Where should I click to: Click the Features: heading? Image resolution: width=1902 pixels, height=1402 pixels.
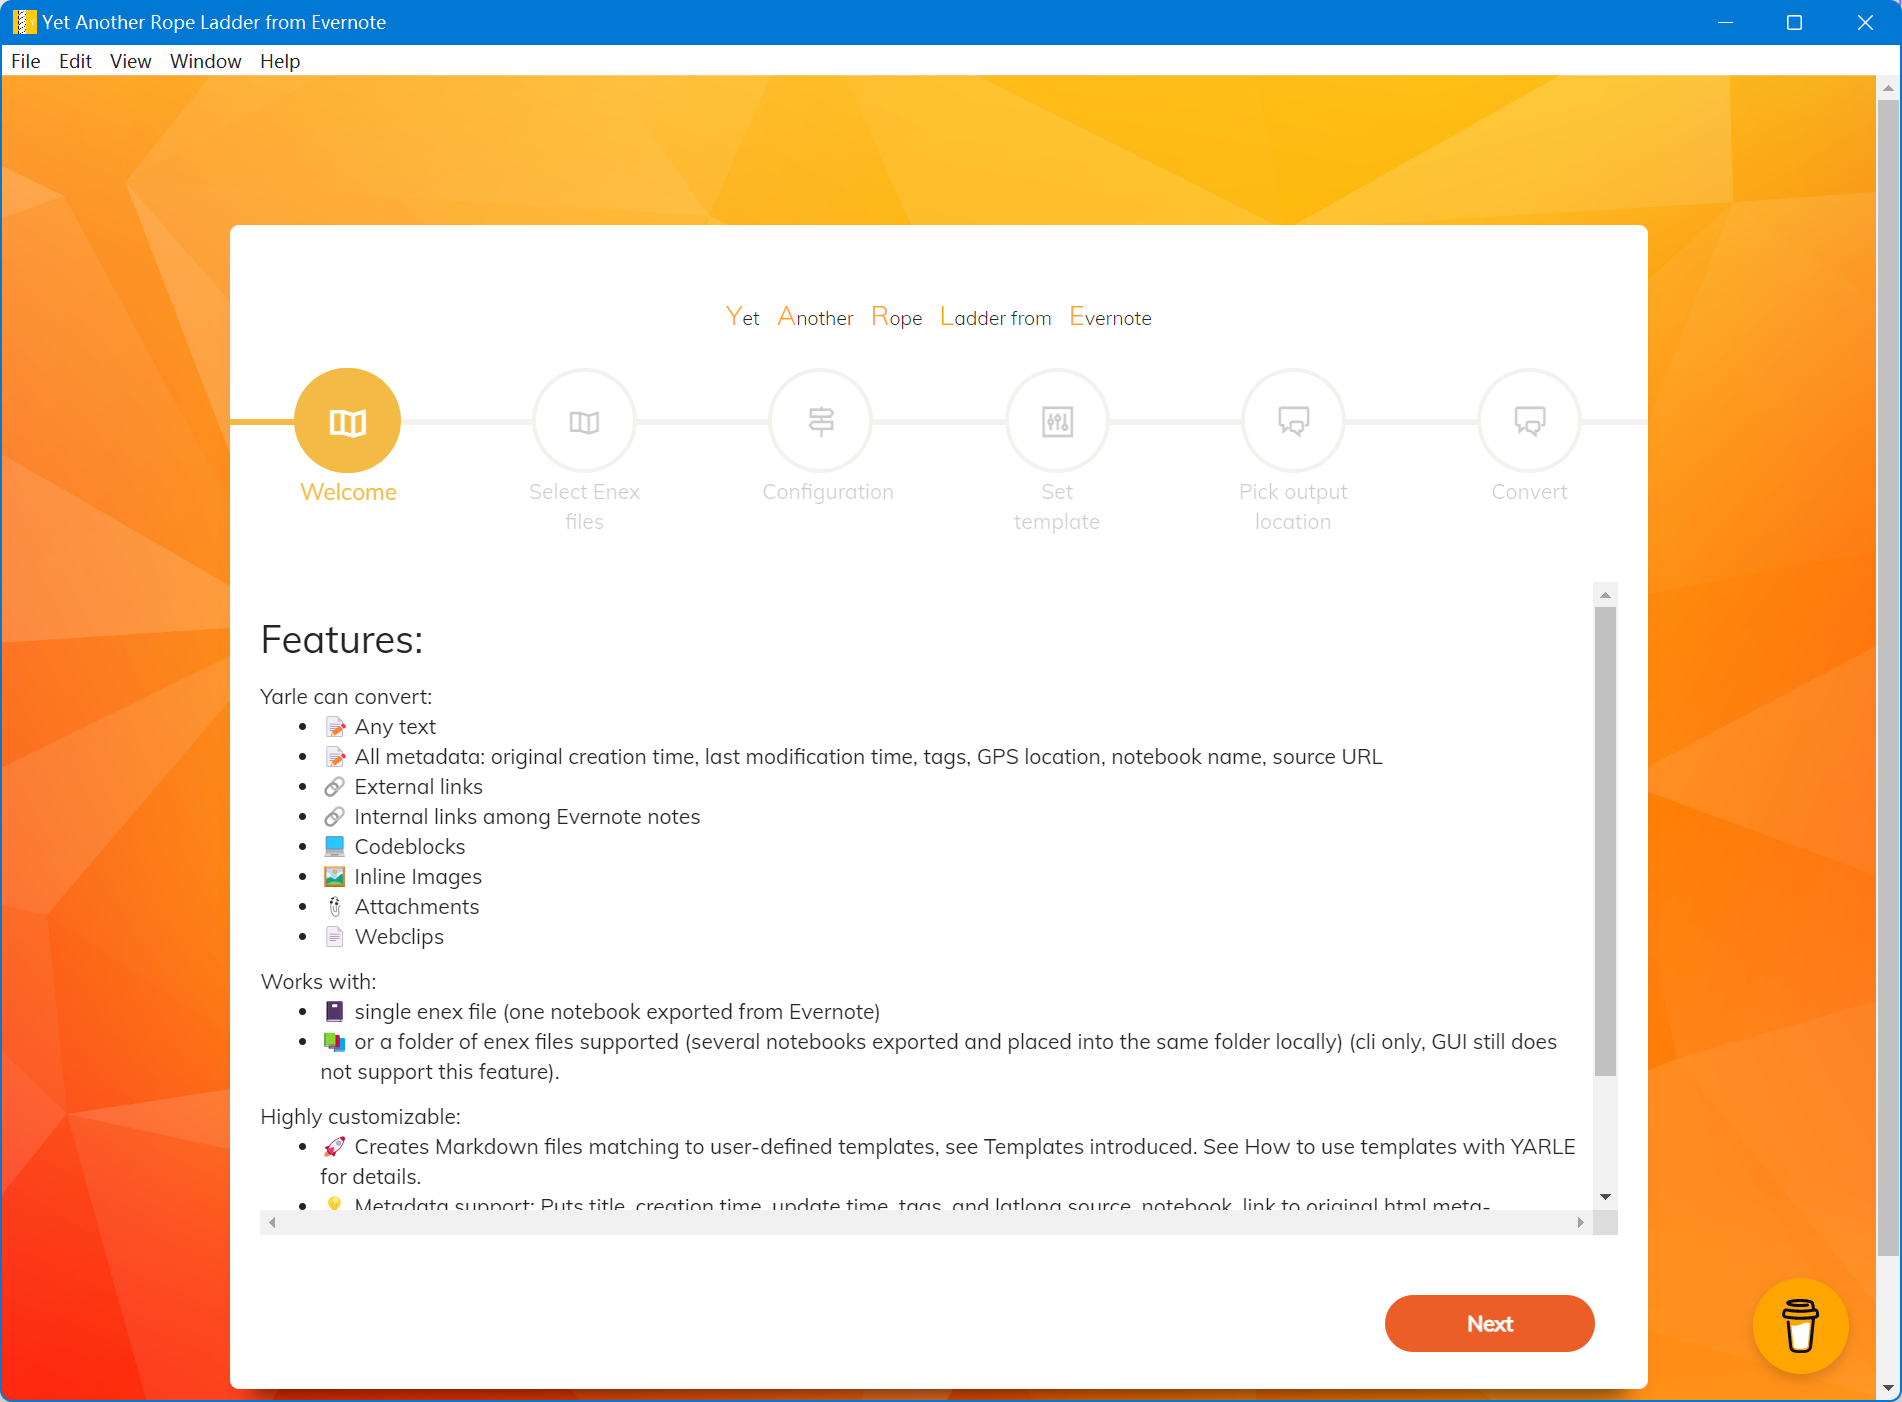pyautogui.click(x=342, y=640)
